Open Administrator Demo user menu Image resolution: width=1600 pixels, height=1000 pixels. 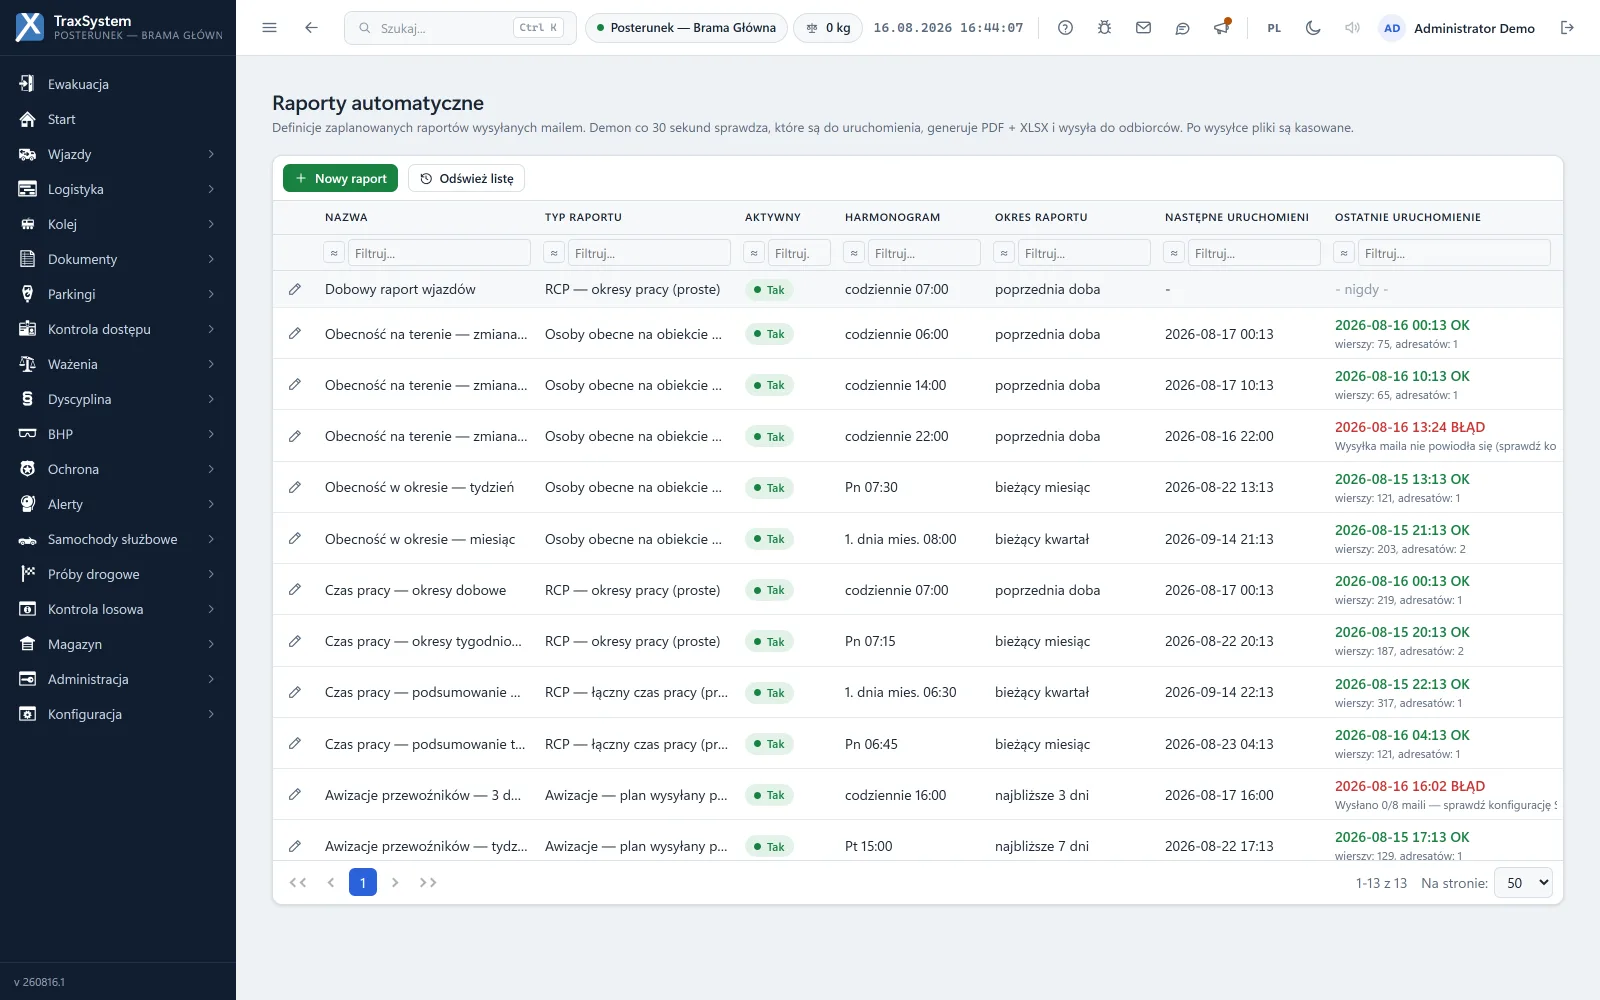pos(1457,28)
